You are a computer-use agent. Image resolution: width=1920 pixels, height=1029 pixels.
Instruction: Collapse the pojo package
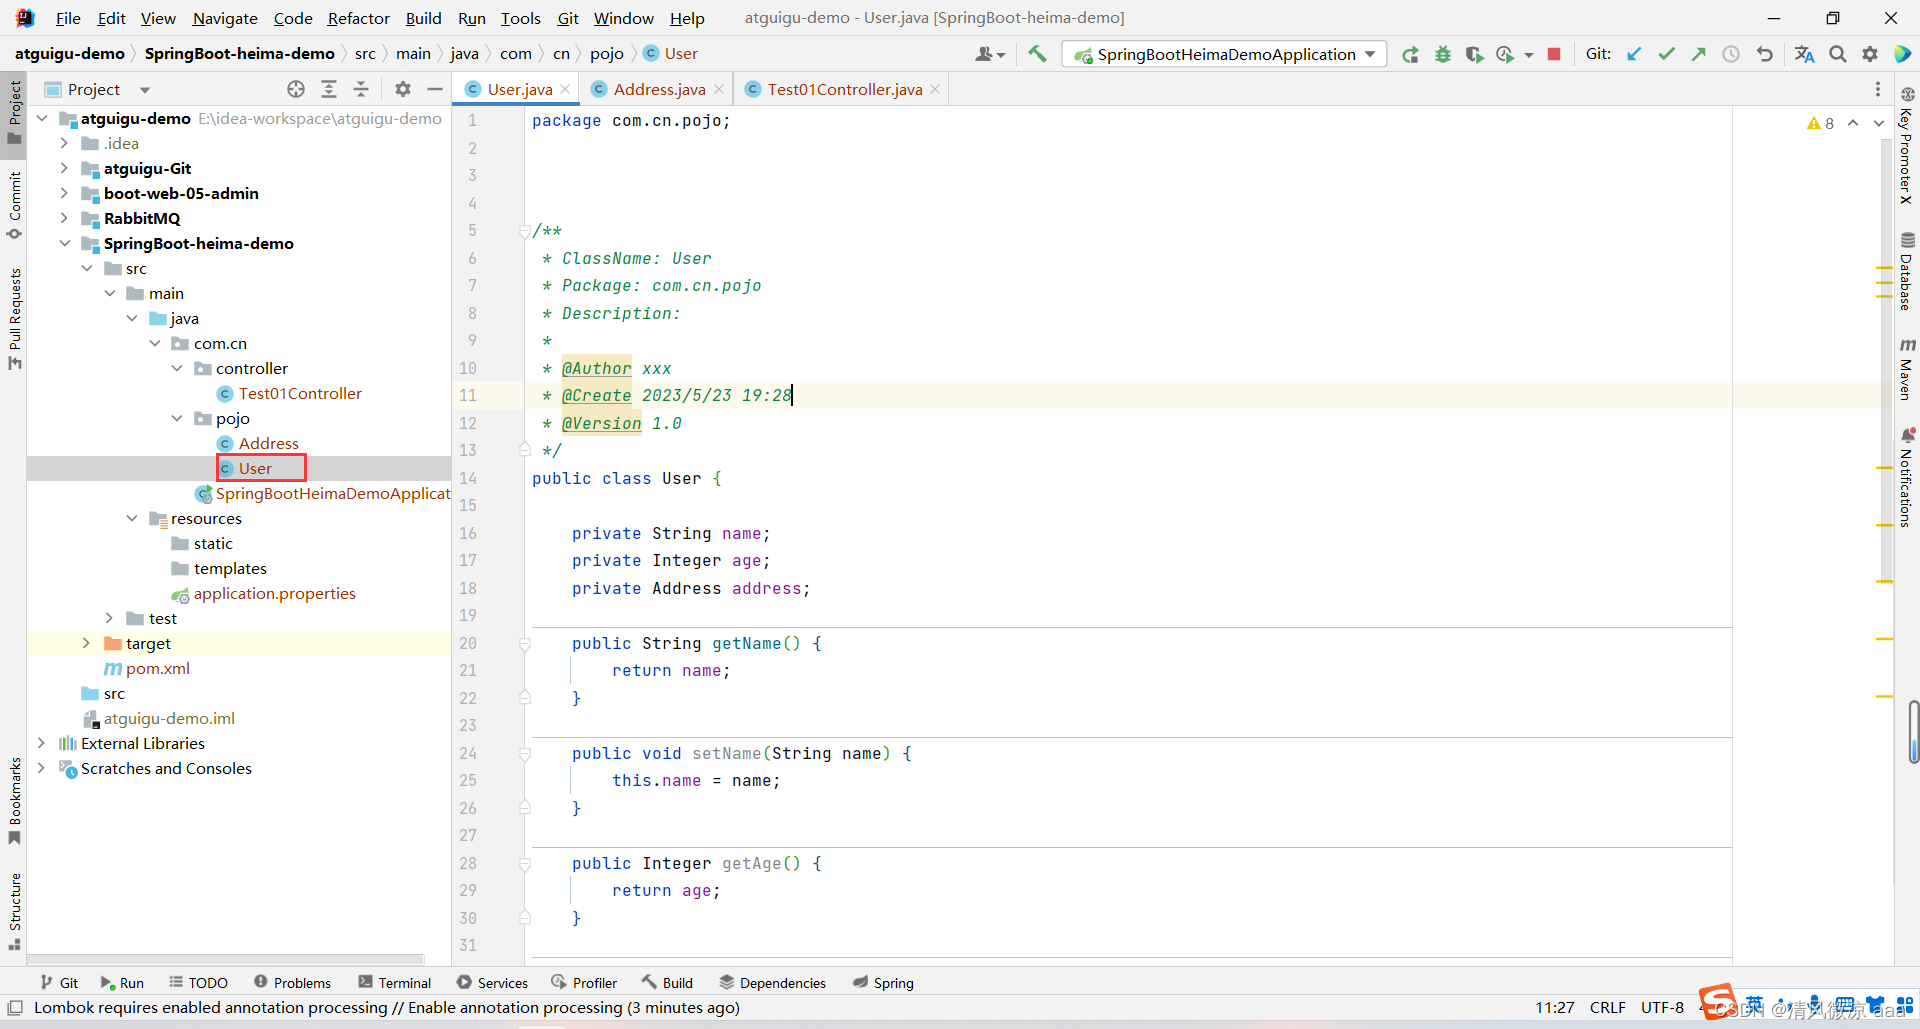(177, 418)
